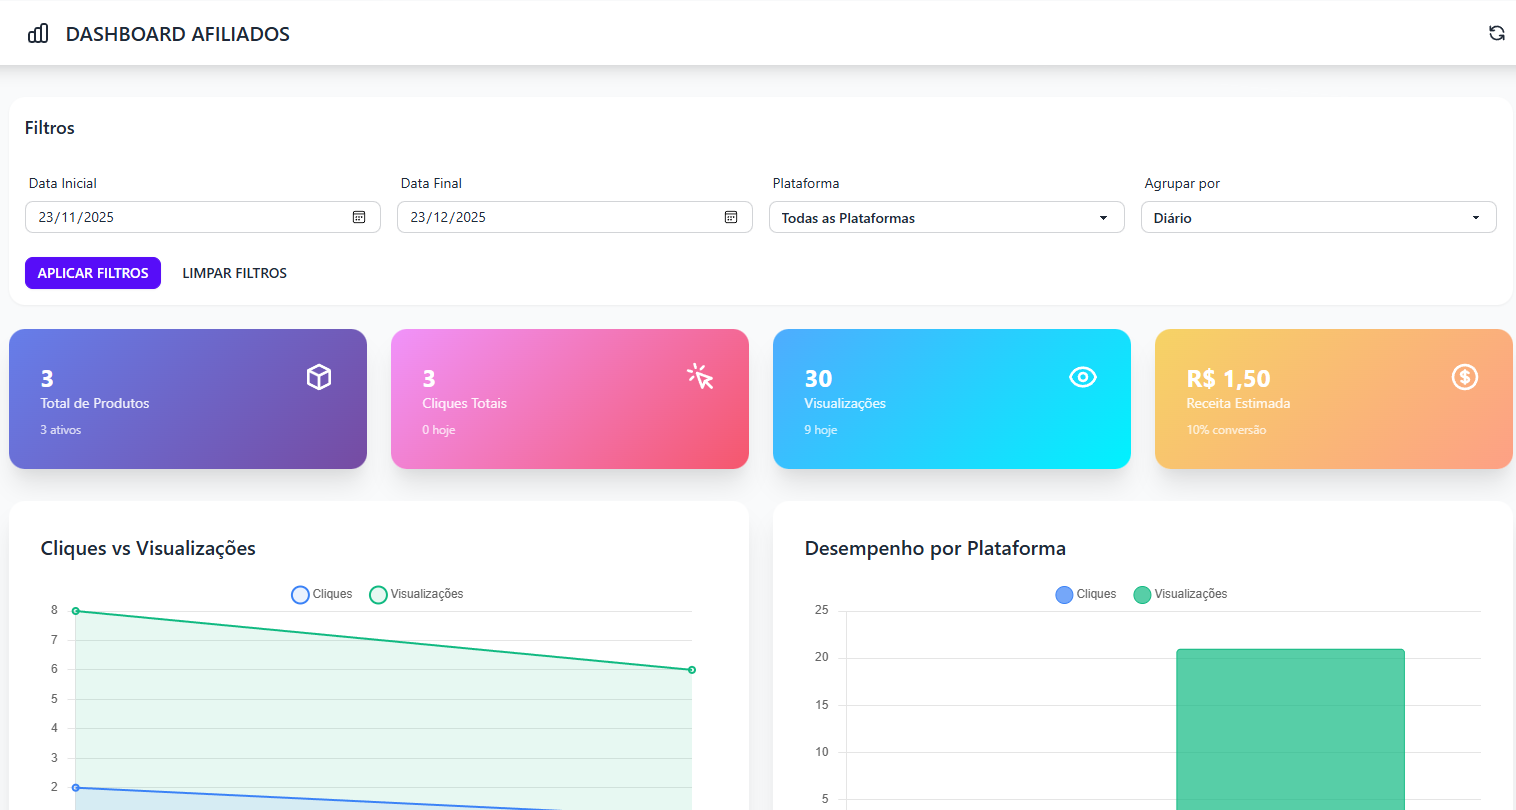Open the calendar icon for Data Final
Screen dimensions: 1516x810
click(731, 217)
